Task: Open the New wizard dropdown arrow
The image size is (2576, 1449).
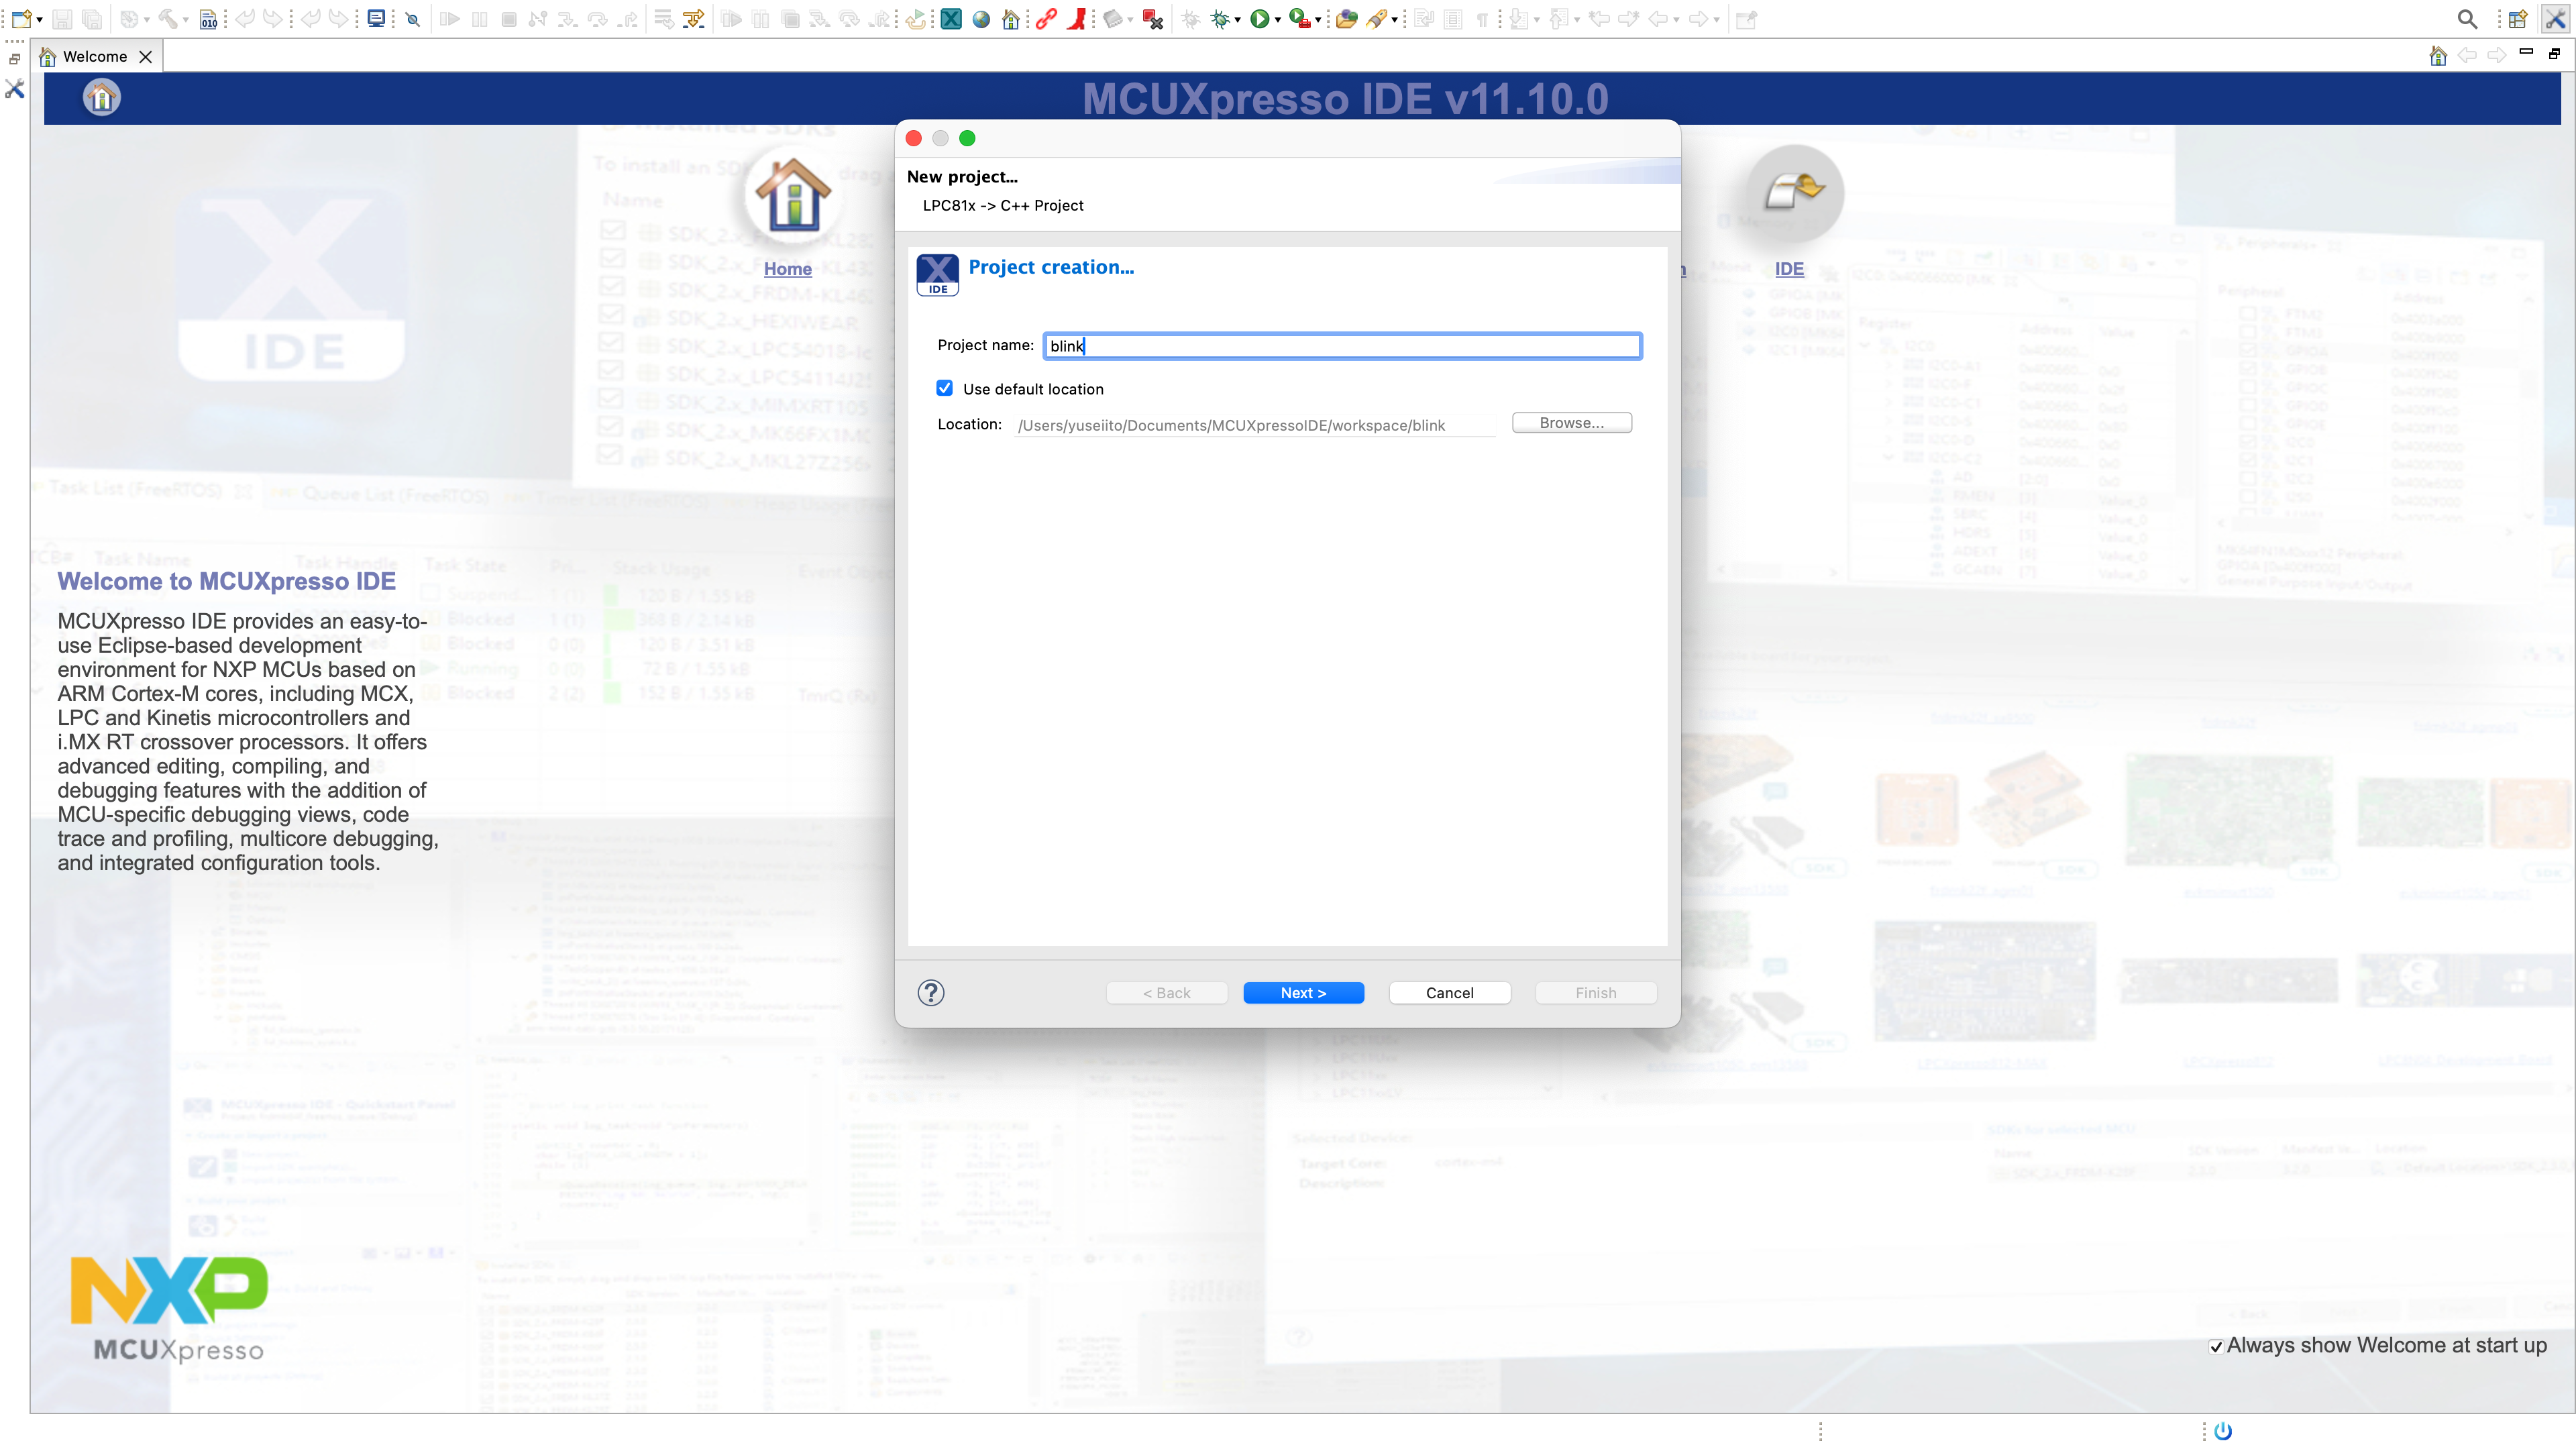Action: (39, 19)
